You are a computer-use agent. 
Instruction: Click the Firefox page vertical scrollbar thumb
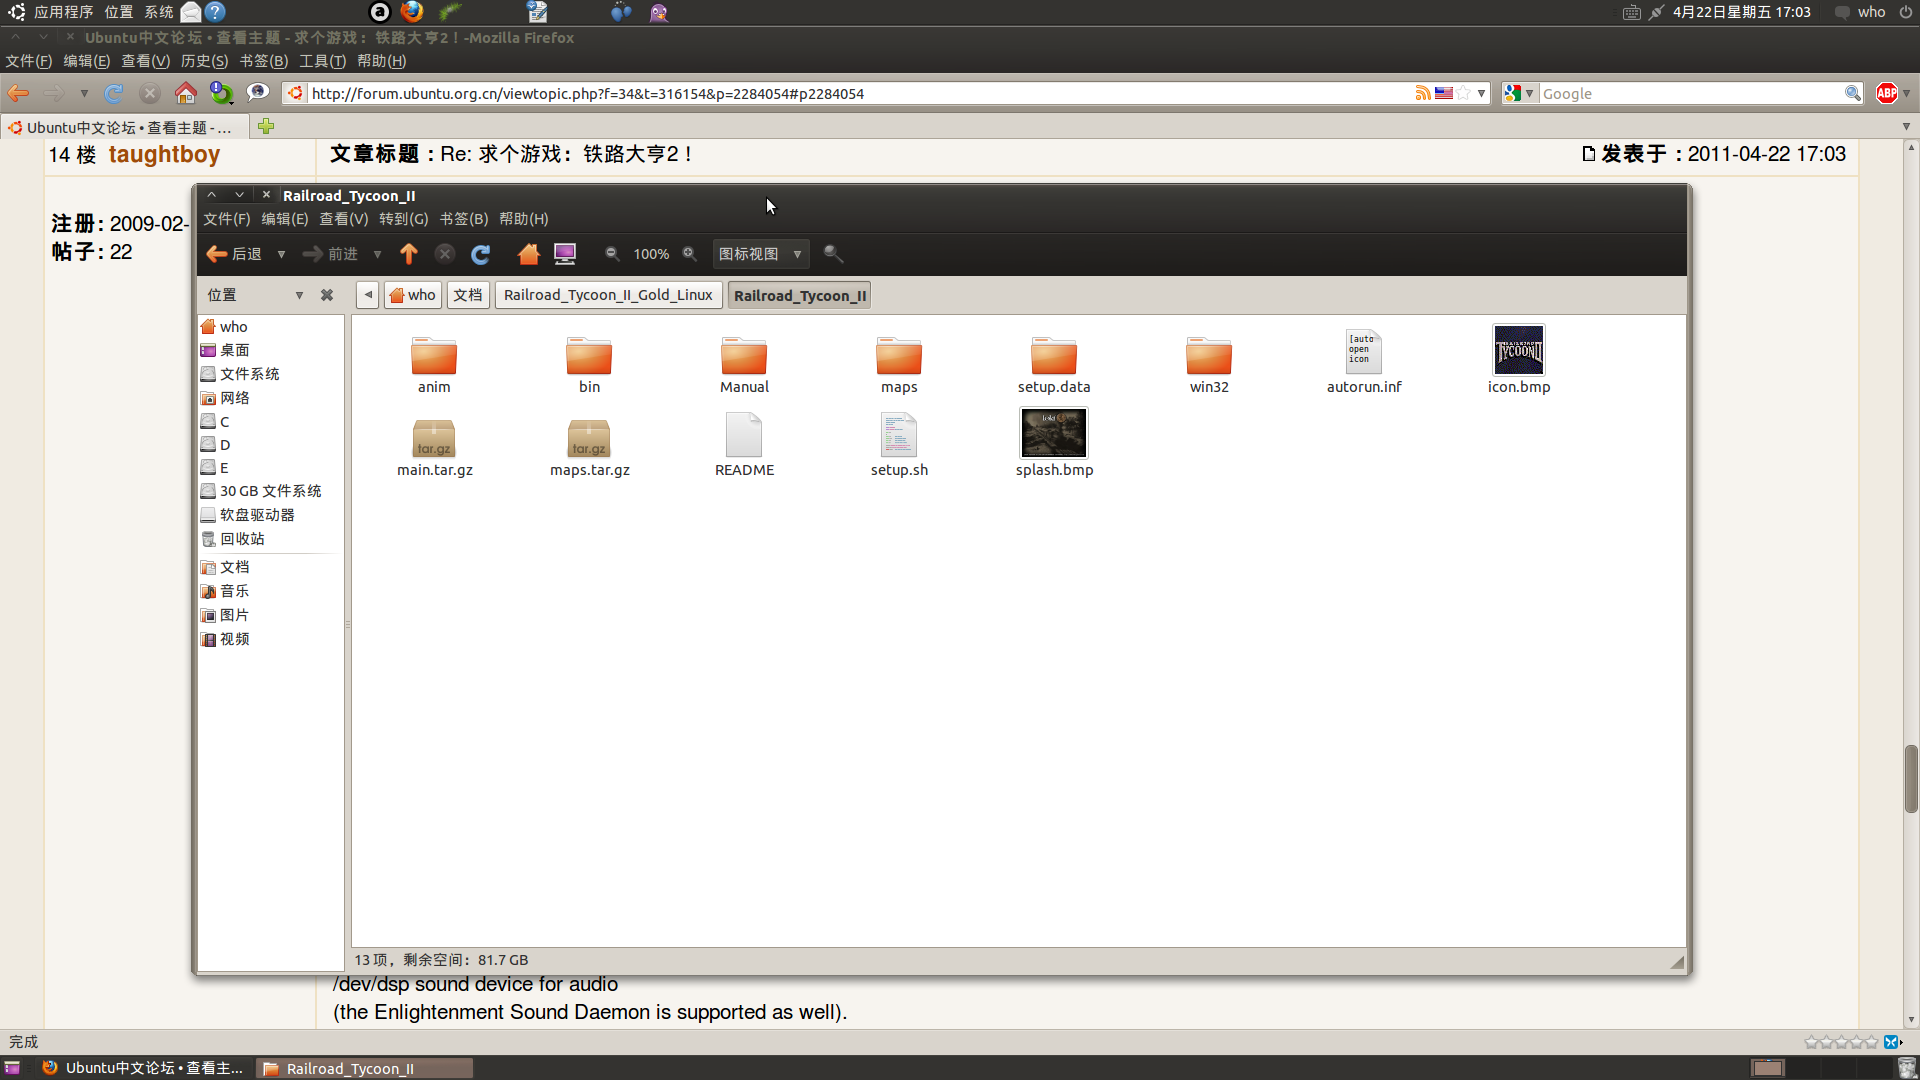(1911, 779)
